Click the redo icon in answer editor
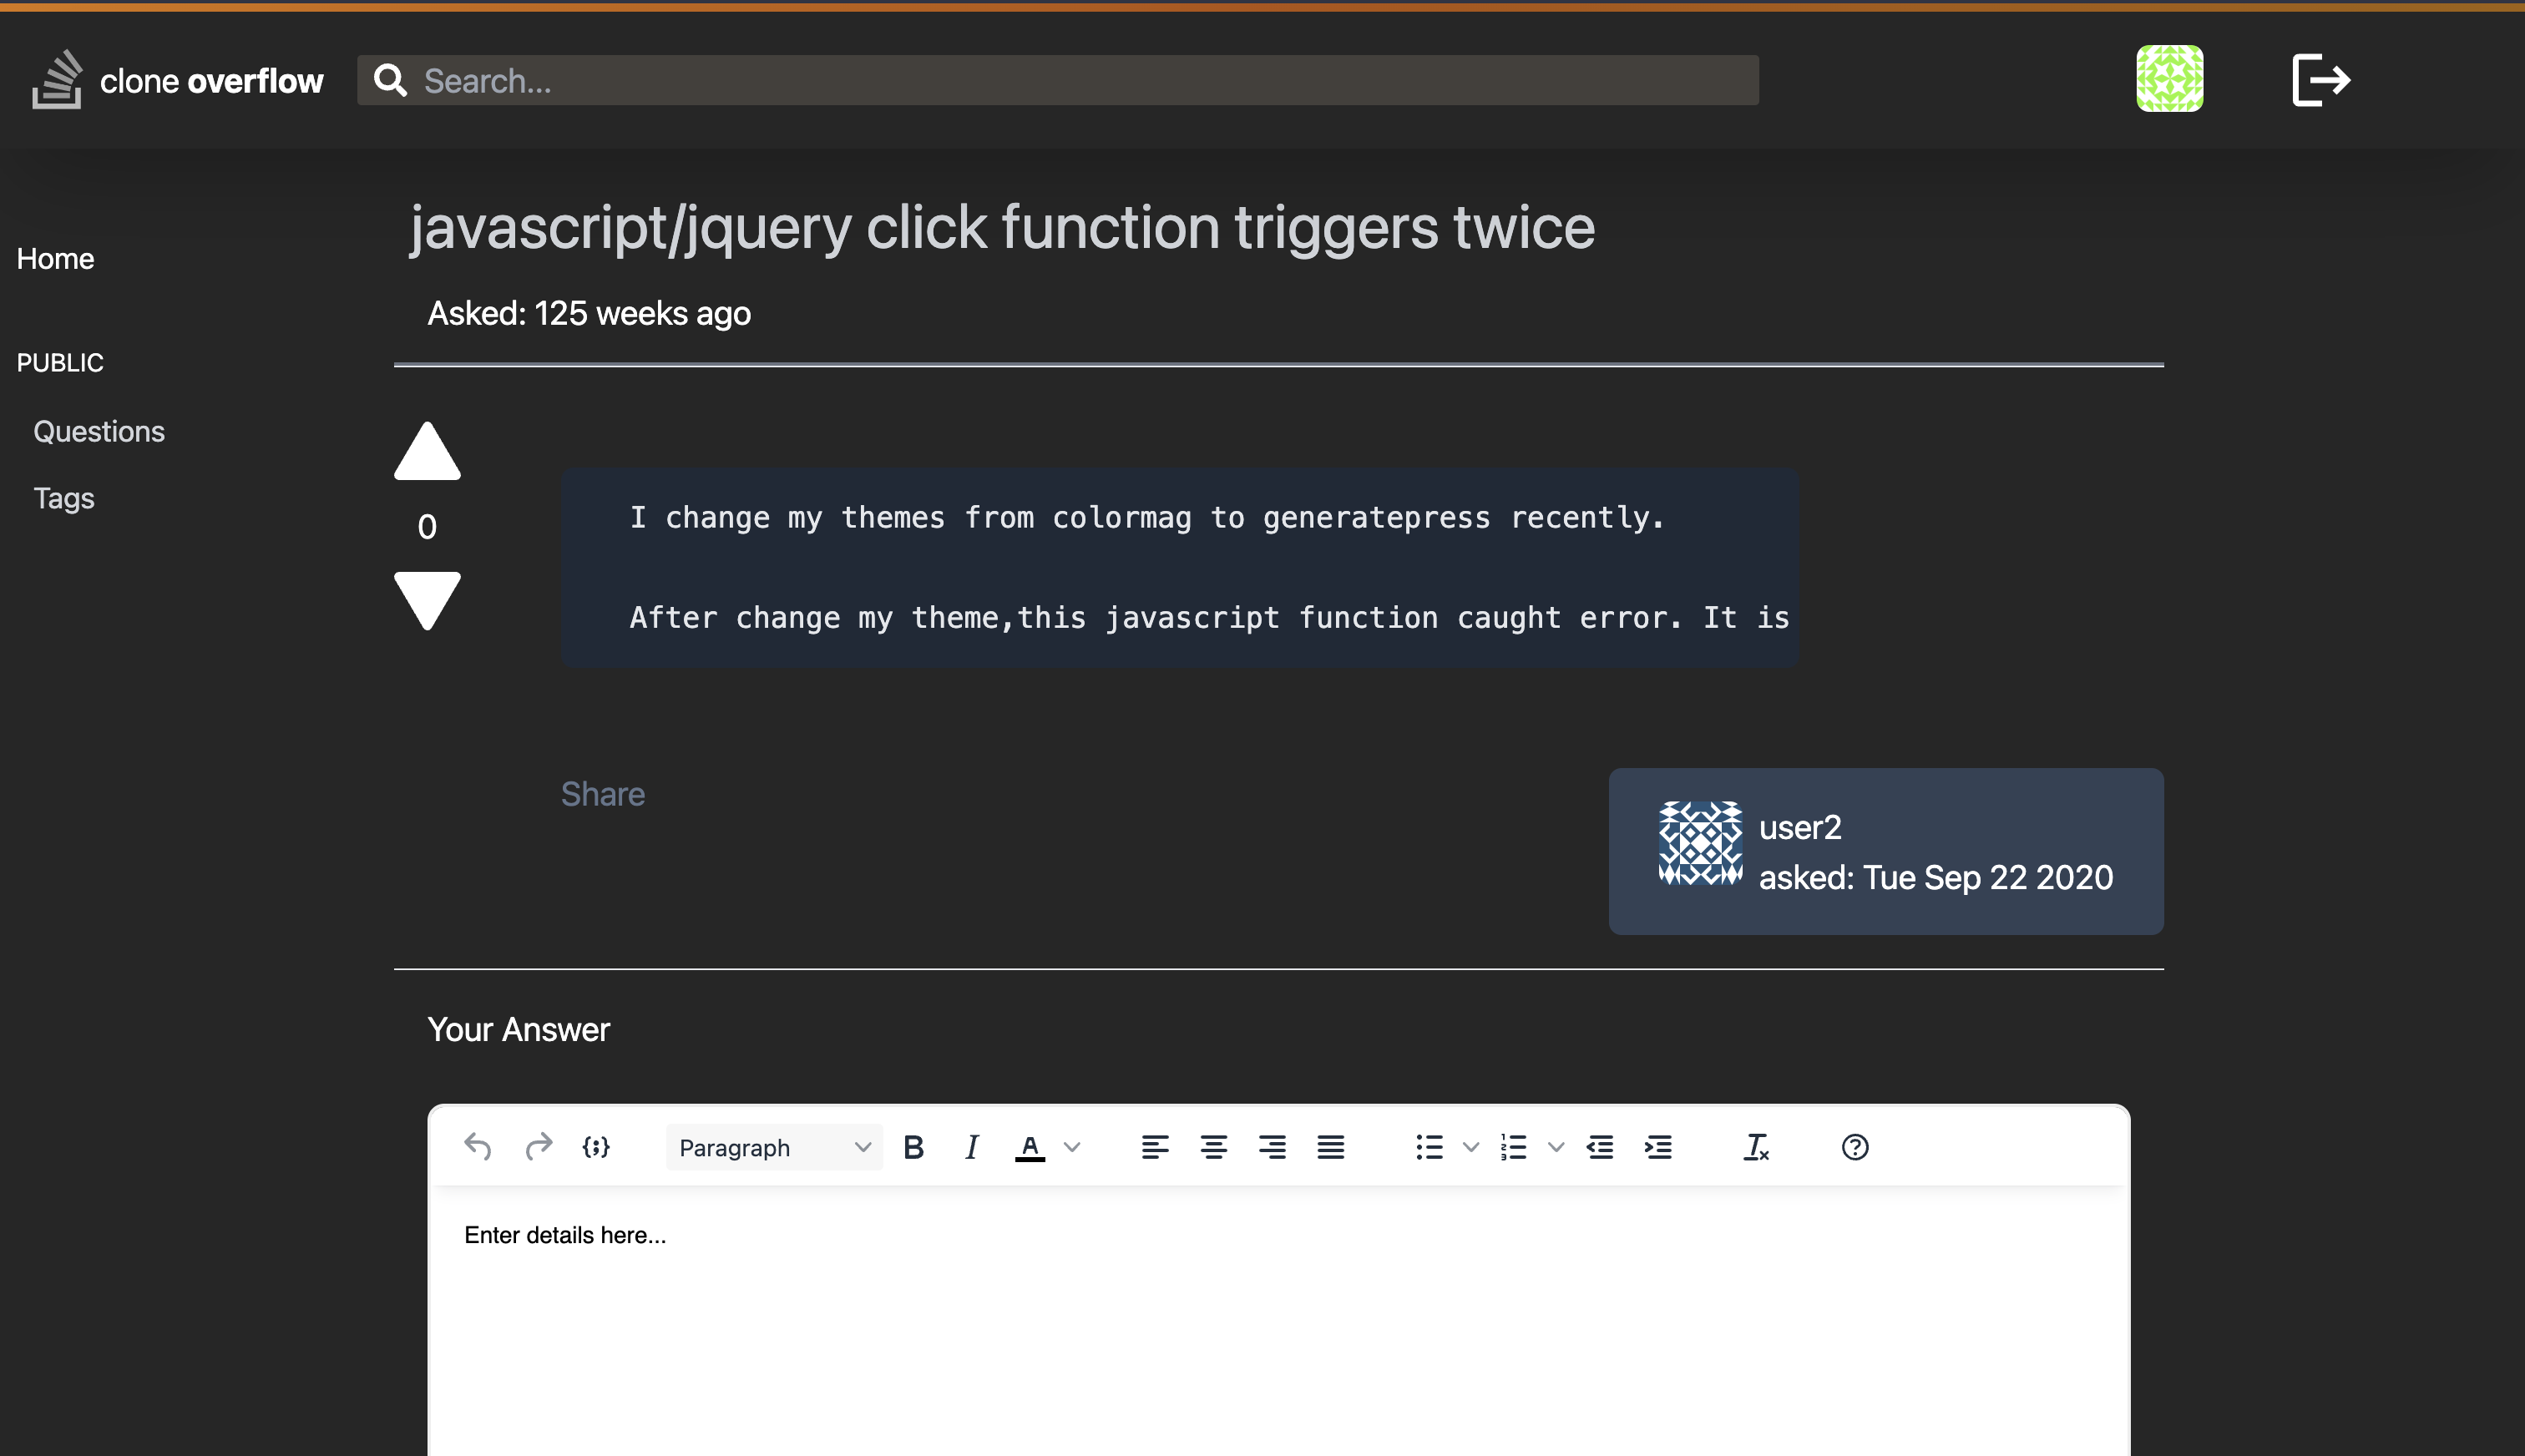2525x1456 pixels. [x=538, y=1145]
